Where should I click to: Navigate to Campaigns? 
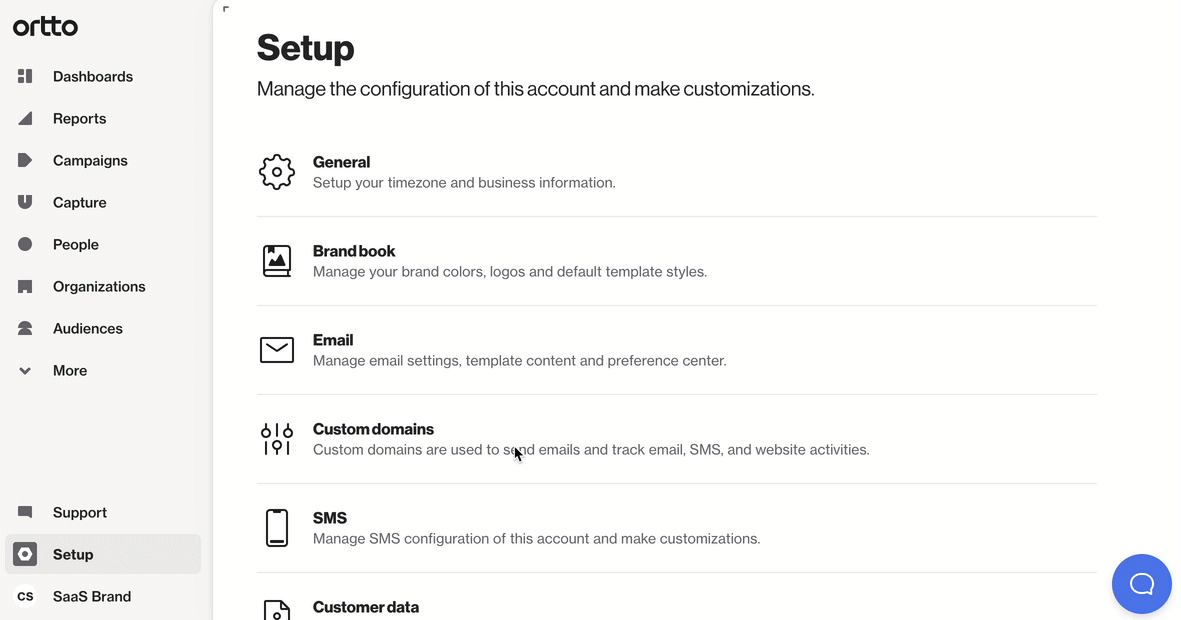(90, 161)
